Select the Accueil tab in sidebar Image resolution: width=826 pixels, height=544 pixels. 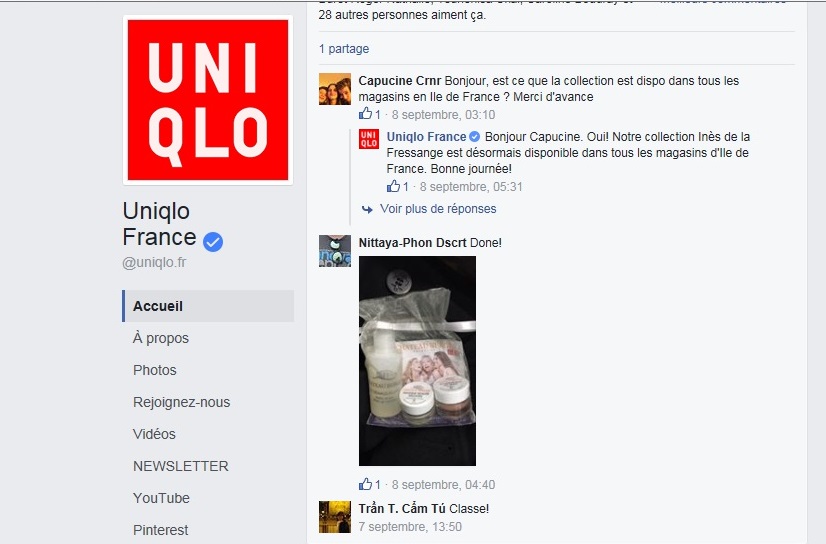pos(208,306)
